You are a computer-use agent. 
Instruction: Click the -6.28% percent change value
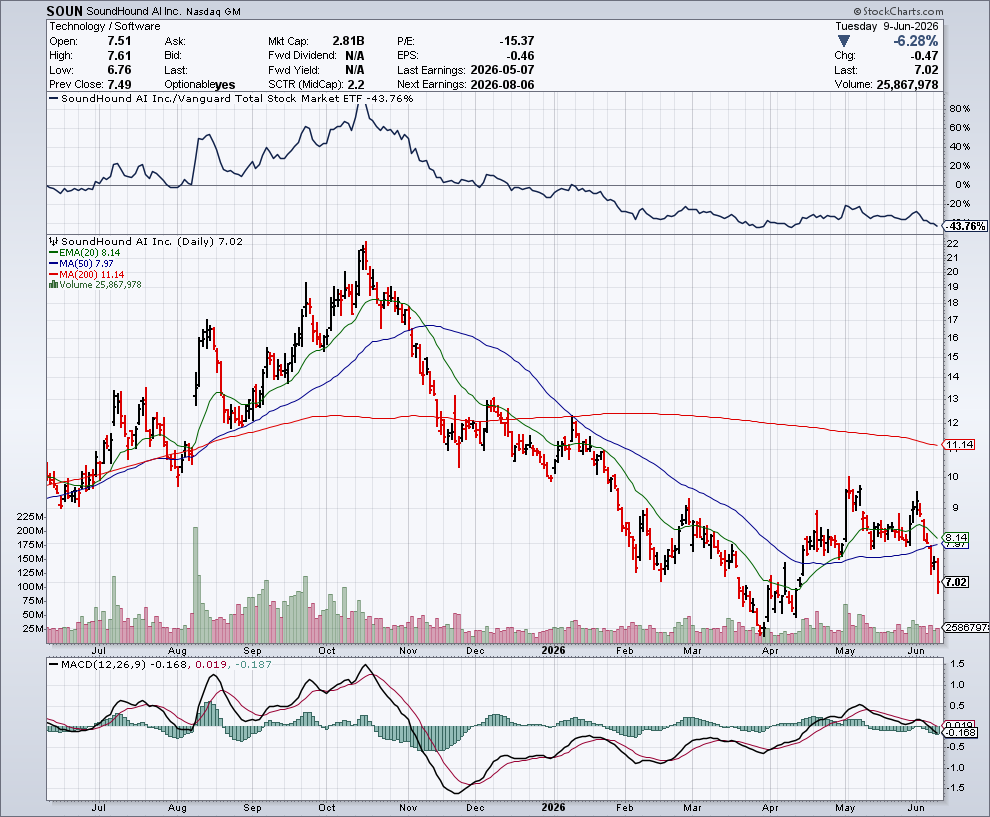915,41
